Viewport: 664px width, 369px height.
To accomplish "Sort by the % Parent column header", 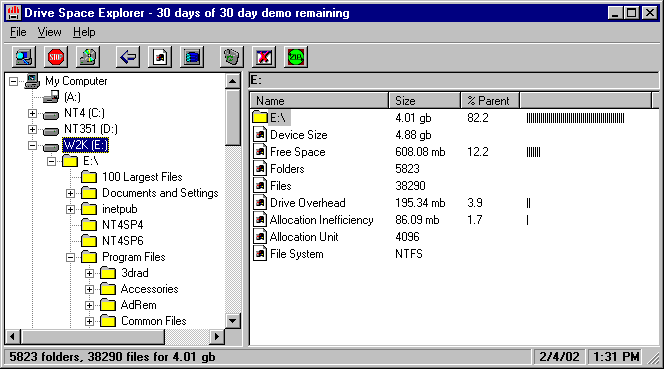I will [490, 101].
